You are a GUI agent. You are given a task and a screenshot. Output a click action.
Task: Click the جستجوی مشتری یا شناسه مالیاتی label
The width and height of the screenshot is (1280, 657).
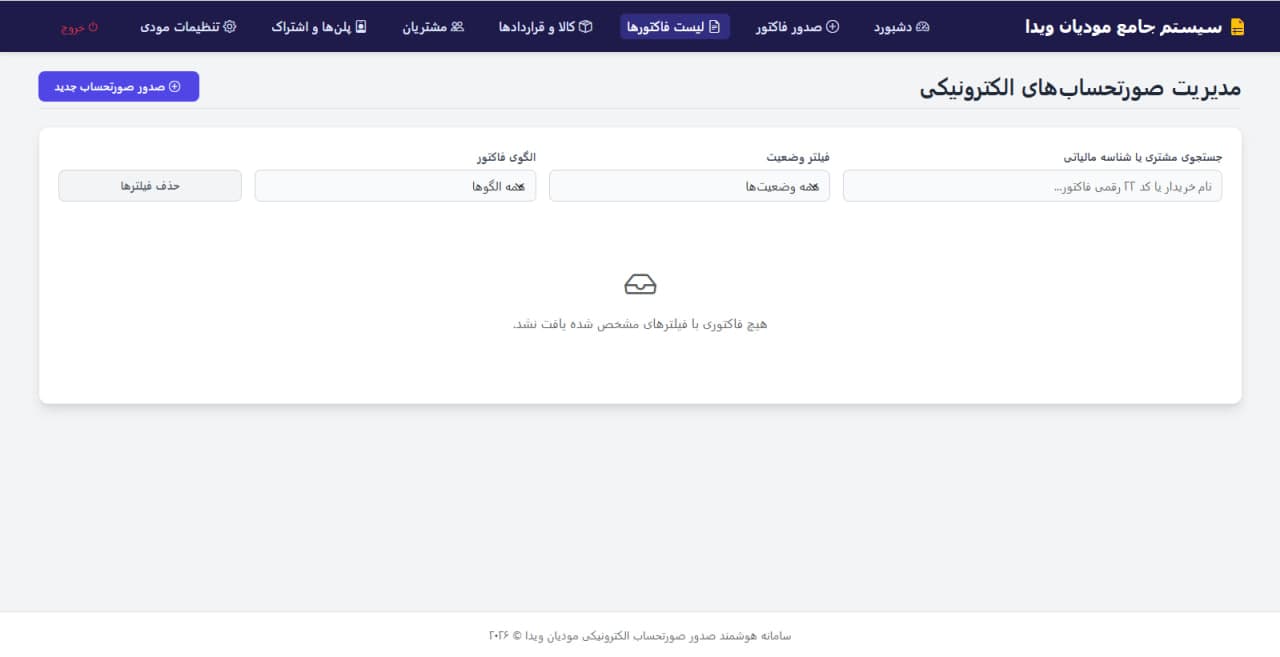1142,157
